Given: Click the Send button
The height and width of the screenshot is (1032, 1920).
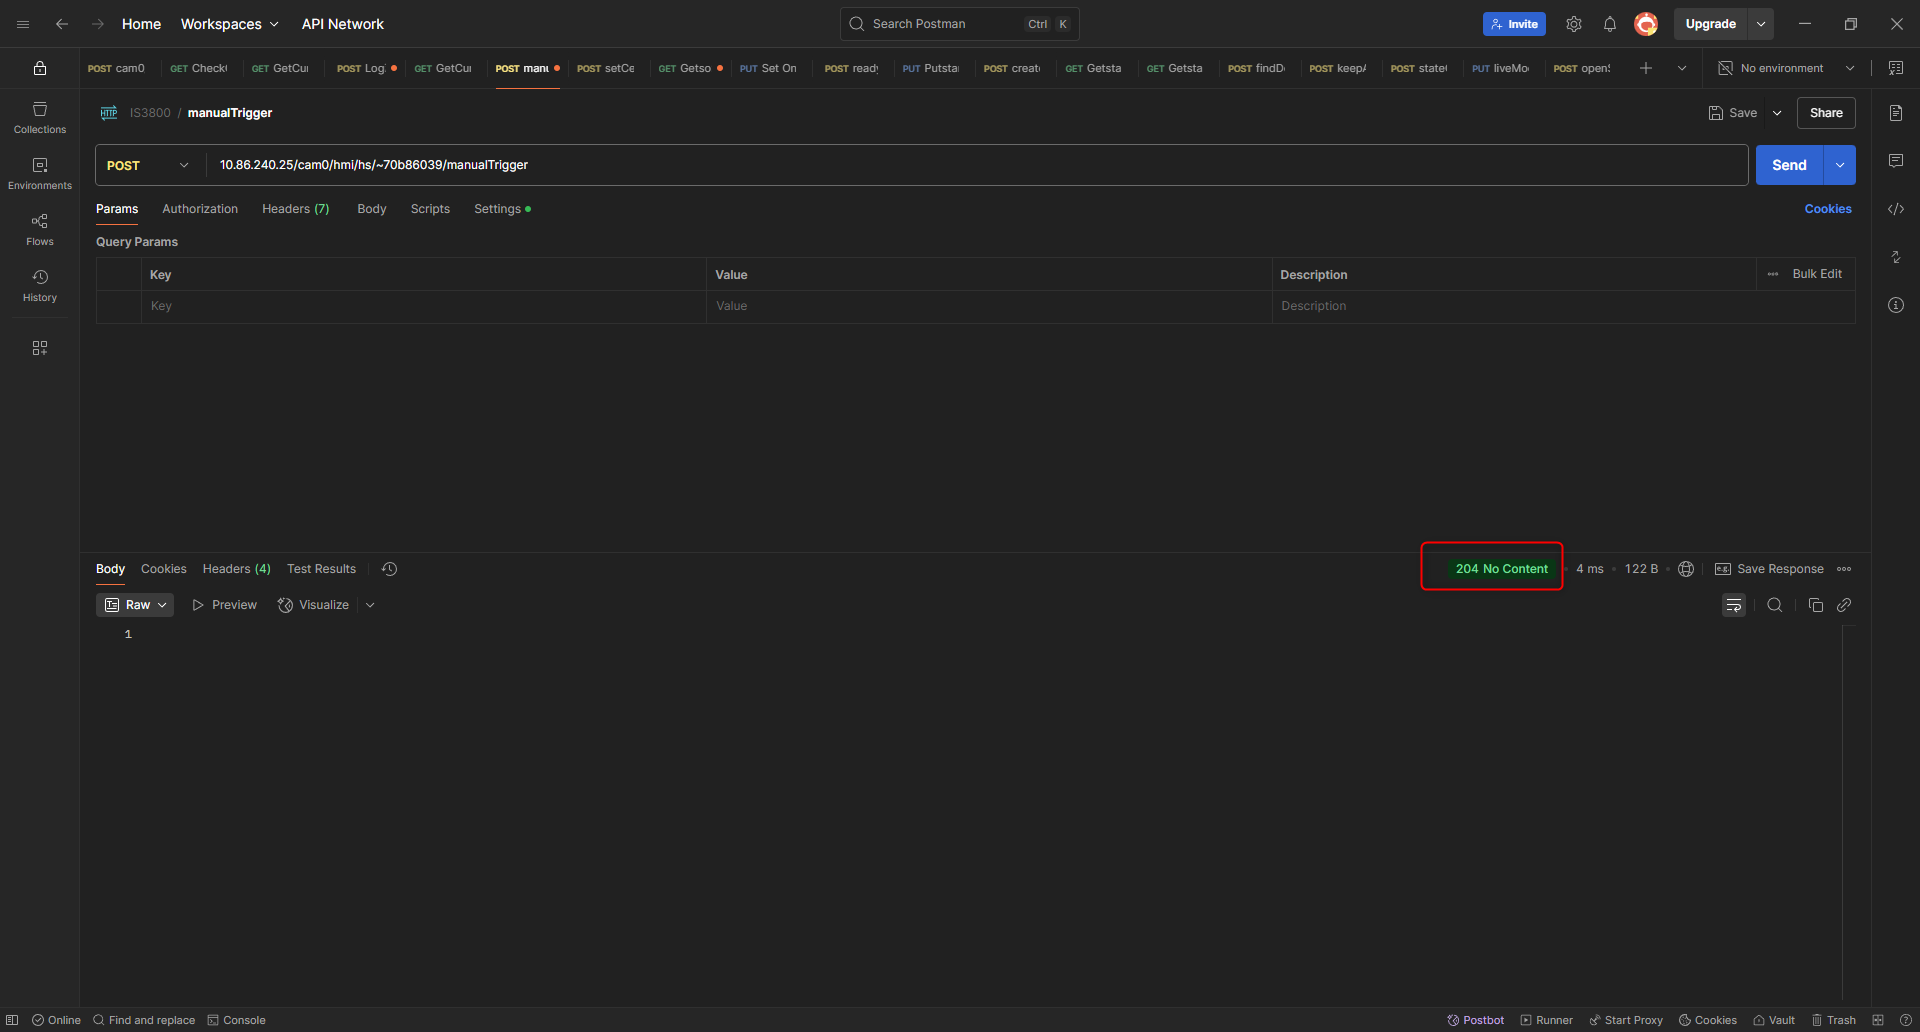Looking at the screenshot, I should click(1789, 165).
